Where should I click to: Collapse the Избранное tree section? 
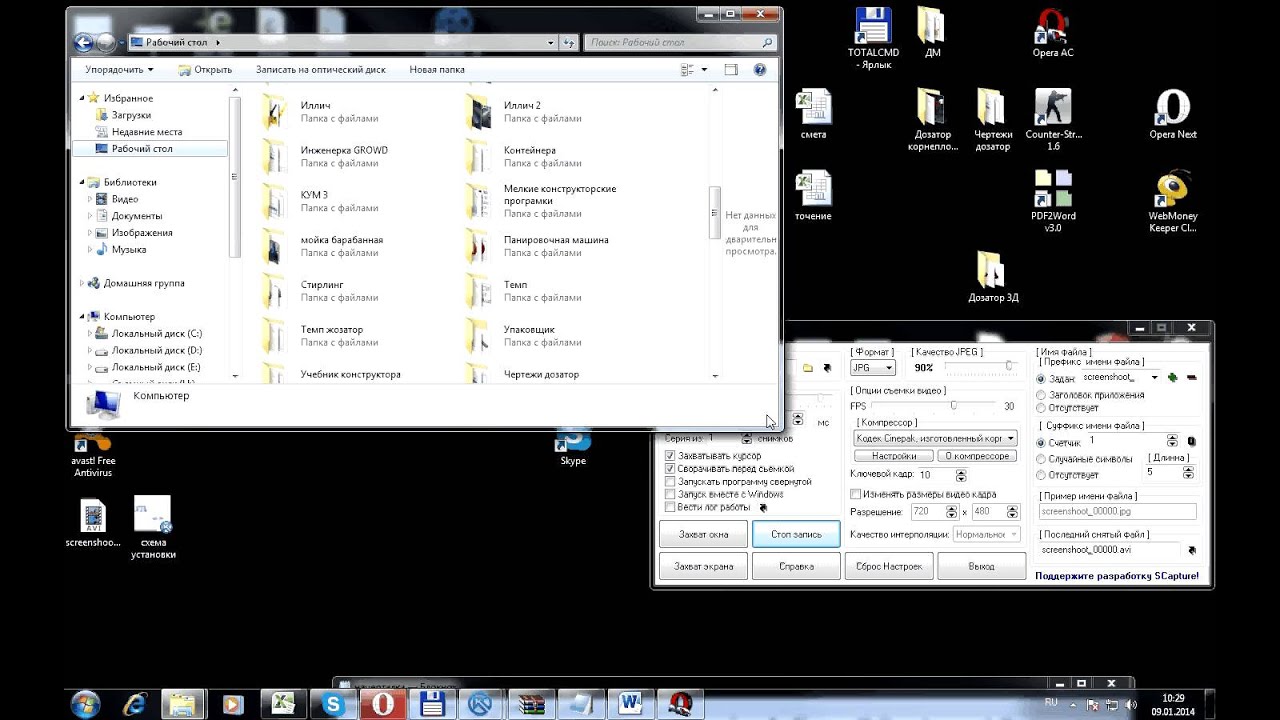(82, 98)
